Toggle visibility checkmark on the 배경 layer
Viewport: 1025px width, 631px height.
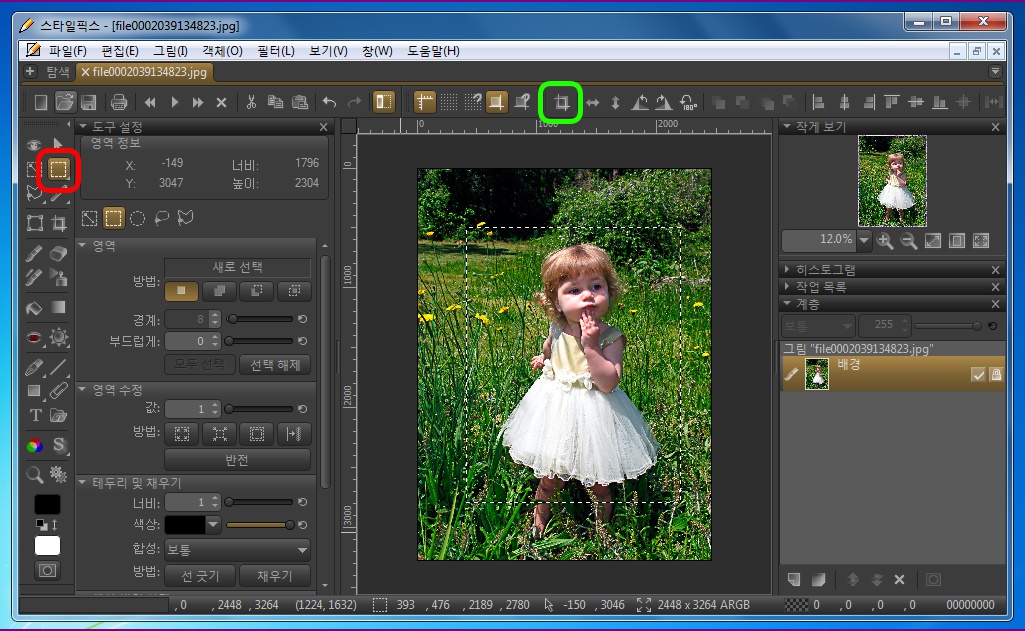click(x=978, y=375)
